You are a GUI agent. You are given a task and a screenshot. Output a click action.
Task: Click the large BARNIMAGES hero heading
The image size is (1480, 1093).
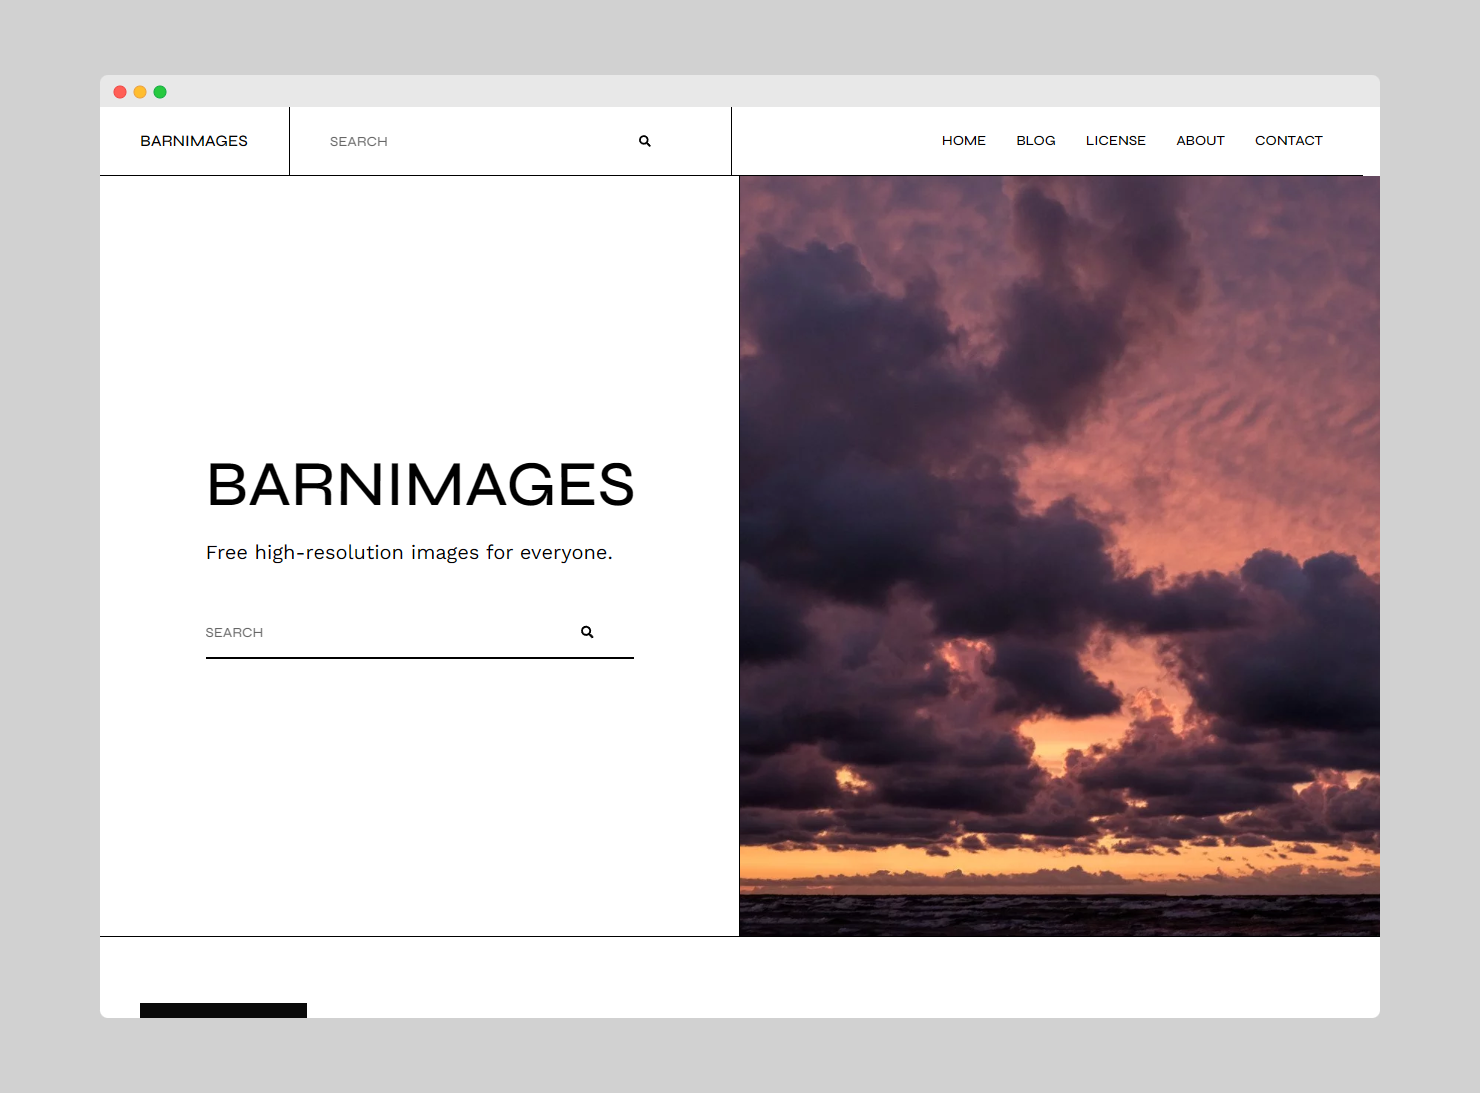coord(420,485)
